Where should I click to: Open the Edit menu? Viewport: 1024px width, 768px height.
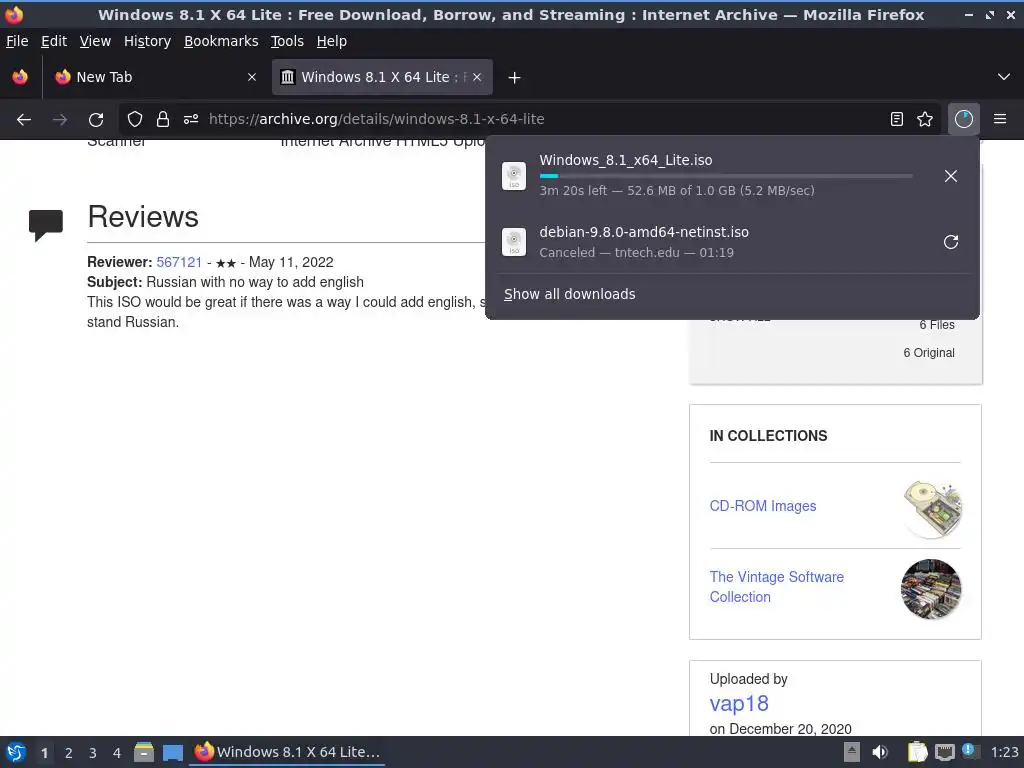(54, 41)
